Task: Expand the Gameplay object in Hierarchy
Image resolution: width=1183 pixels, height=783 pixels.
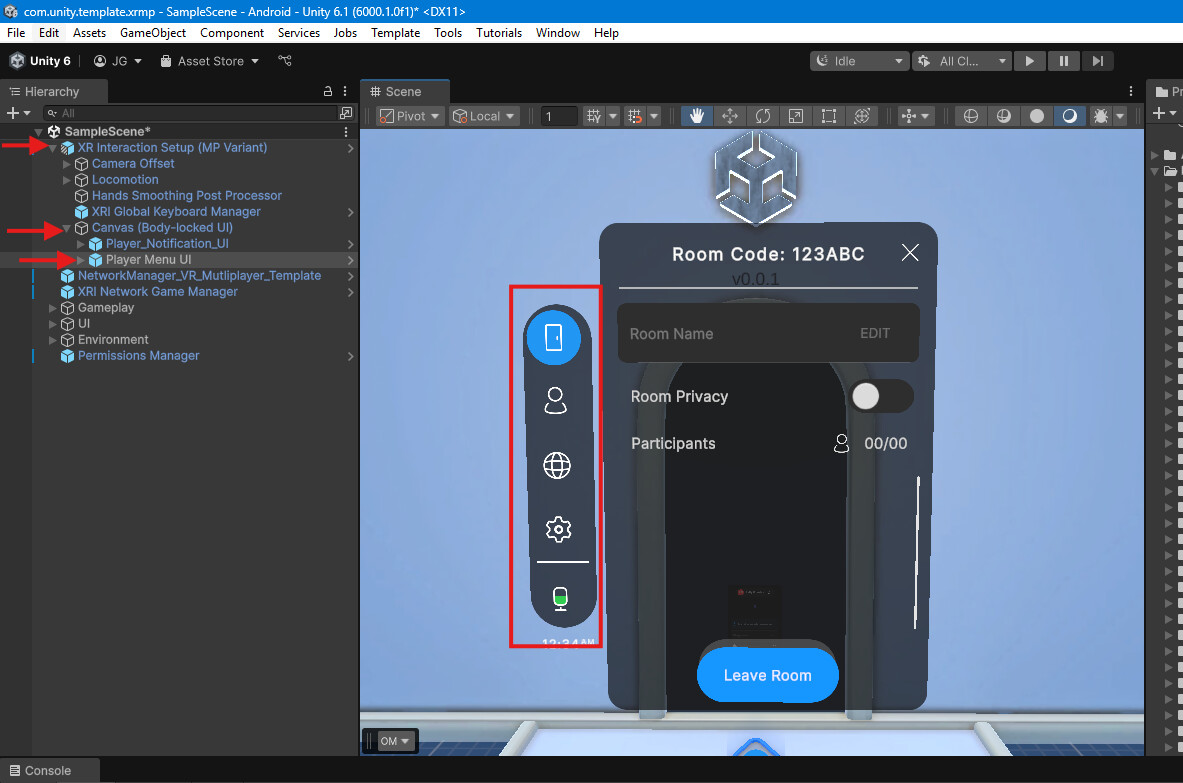Action: 51,307
